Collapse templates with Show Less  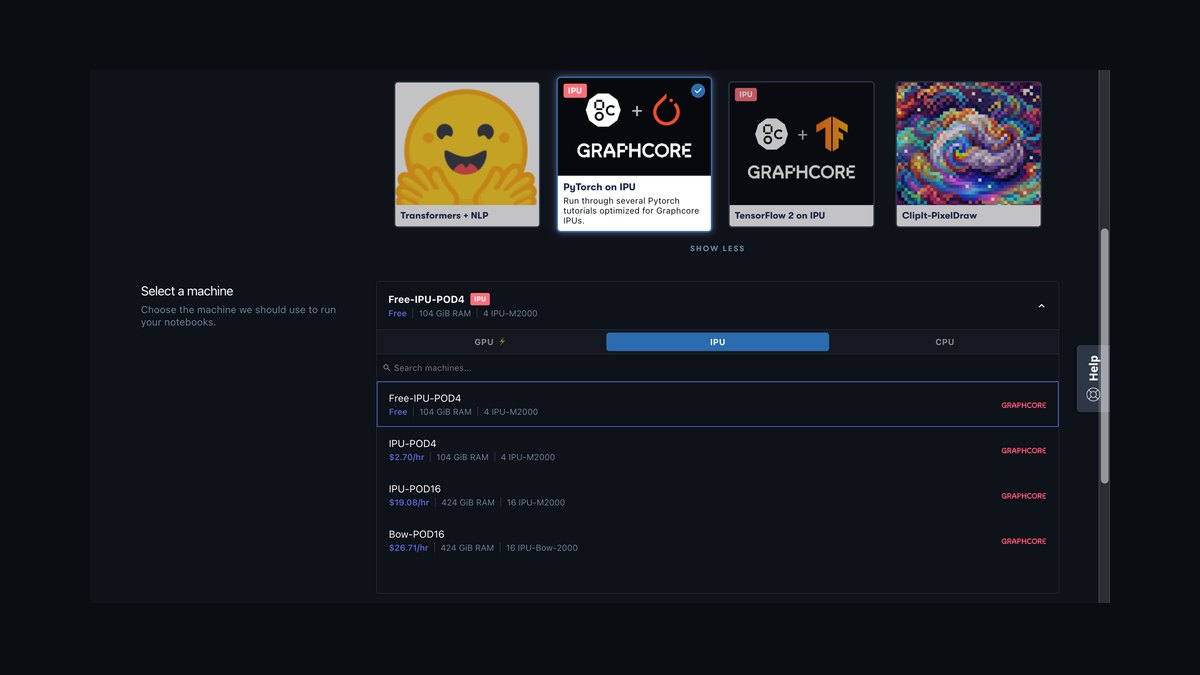pyautogui.click(x=717, y=248)
